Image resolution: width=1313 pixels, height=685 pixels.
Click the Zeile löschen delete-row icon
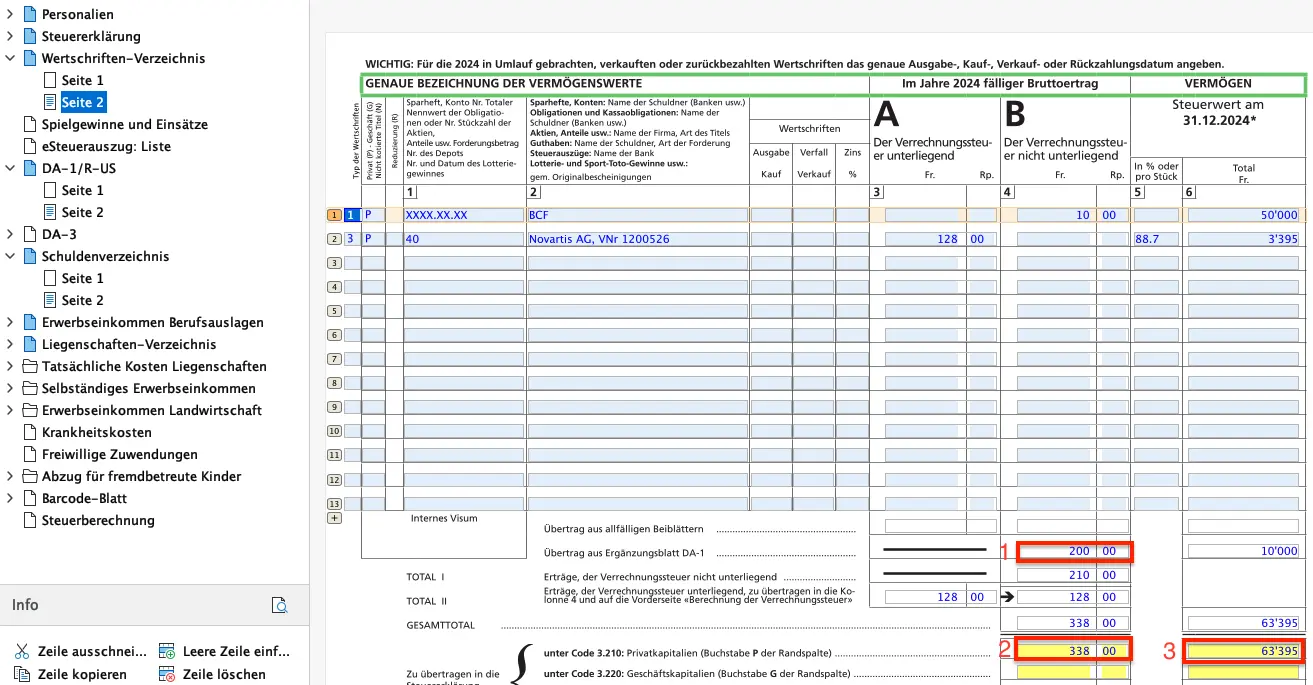[166, 671]
